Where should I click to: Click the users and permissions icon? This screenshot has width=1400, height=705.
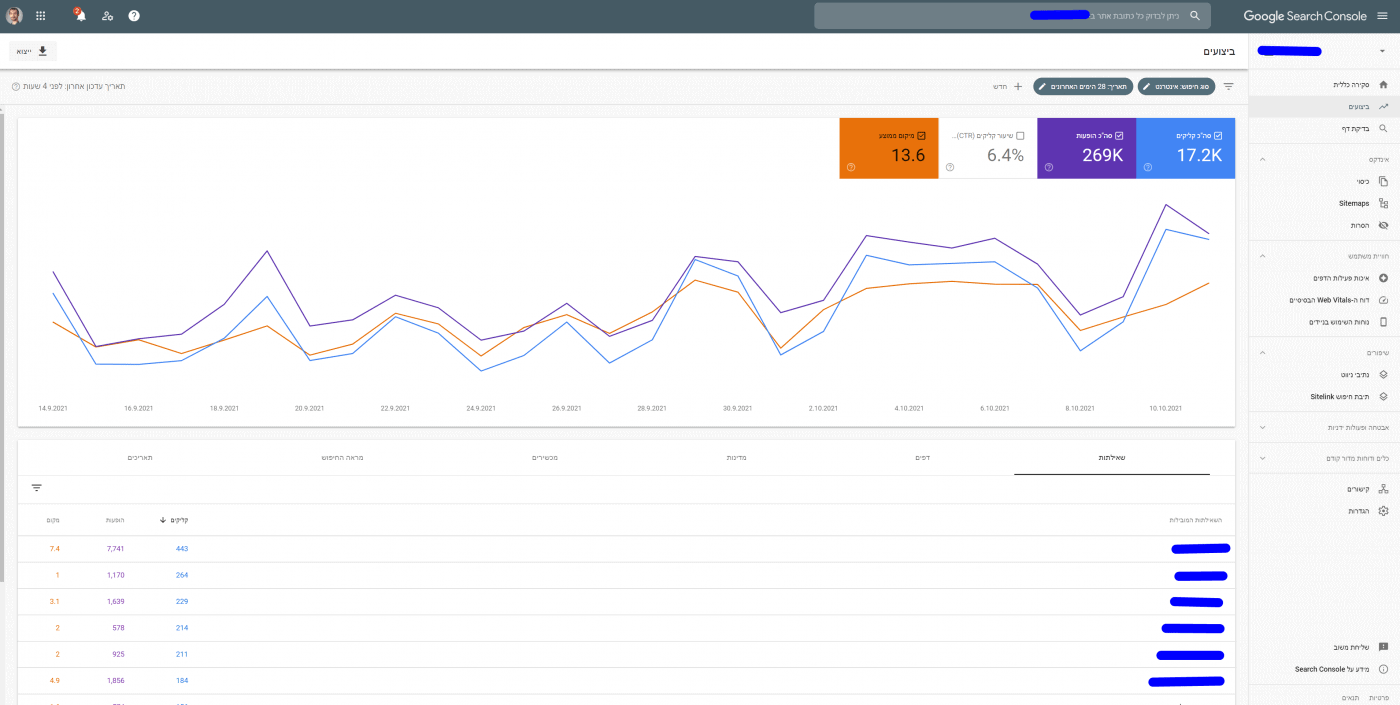tap(107, 16)
